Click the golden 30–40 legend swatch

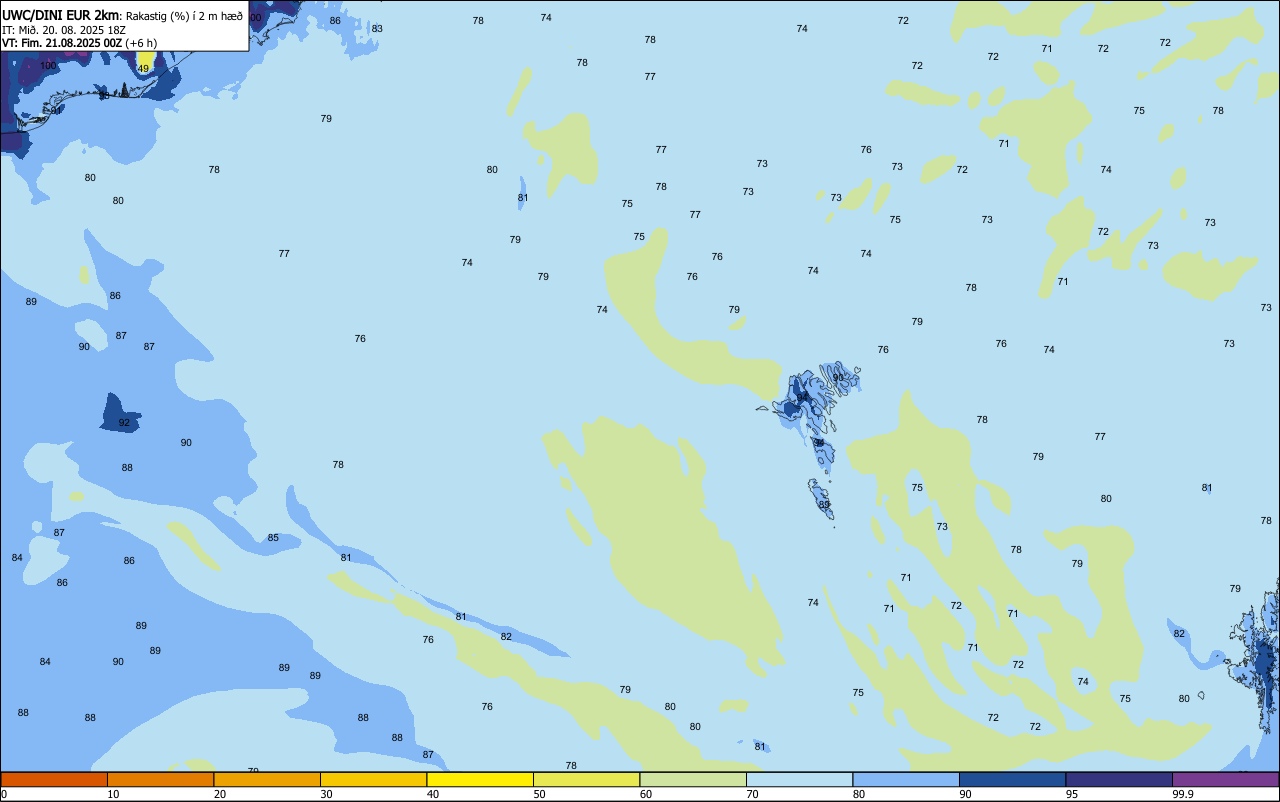pos(373,779)
